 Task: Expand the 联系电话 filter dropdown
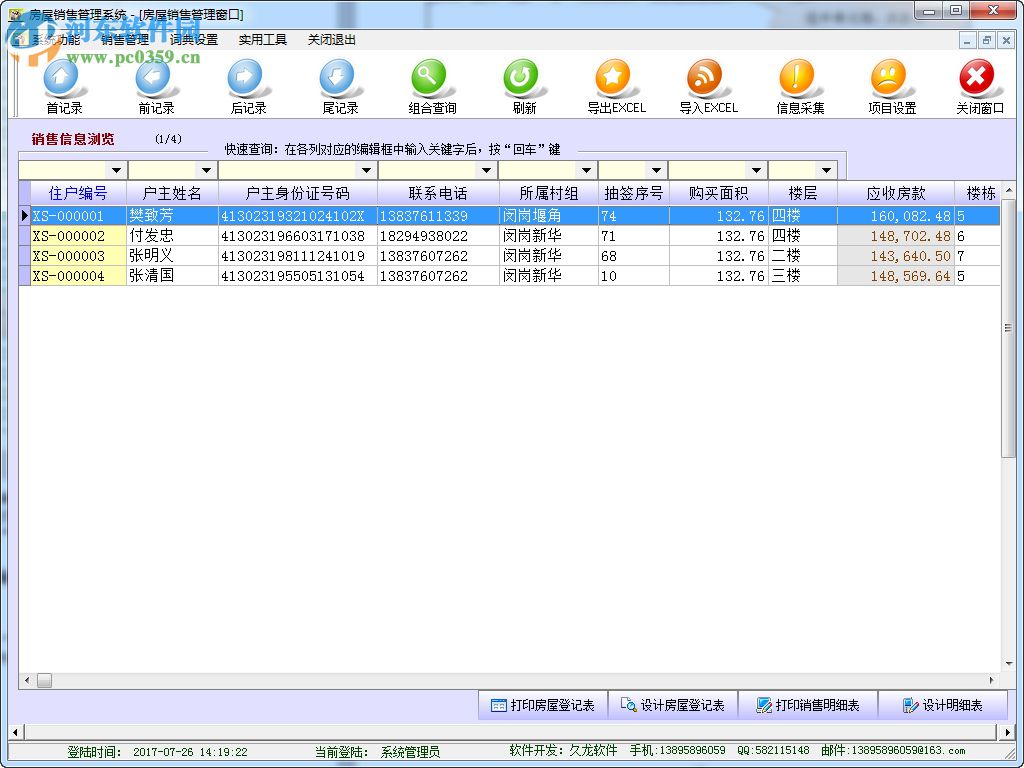[x=487, y=170]
